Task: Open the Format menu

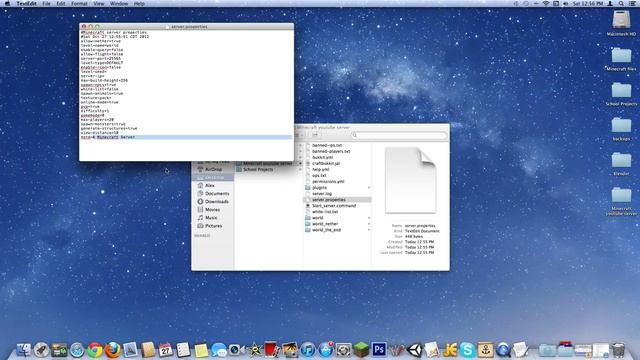Action: (x=79, y=3)
